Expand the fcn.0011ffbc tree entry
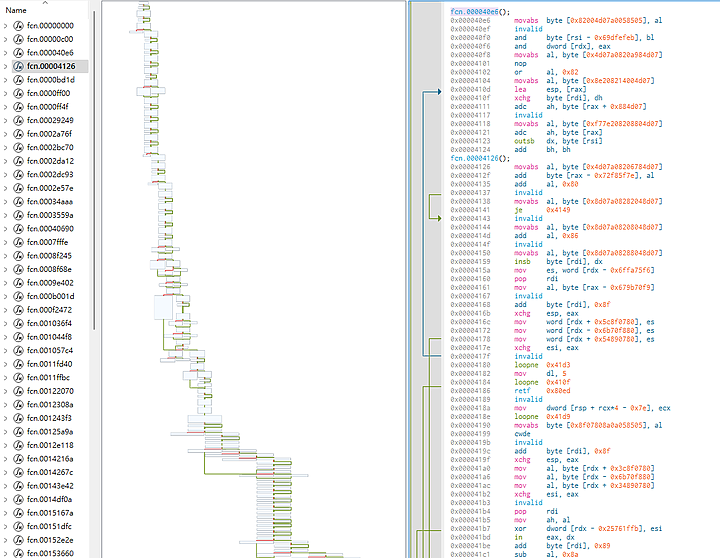The width and height of the screenshot is (720, 558). [6, 378]
